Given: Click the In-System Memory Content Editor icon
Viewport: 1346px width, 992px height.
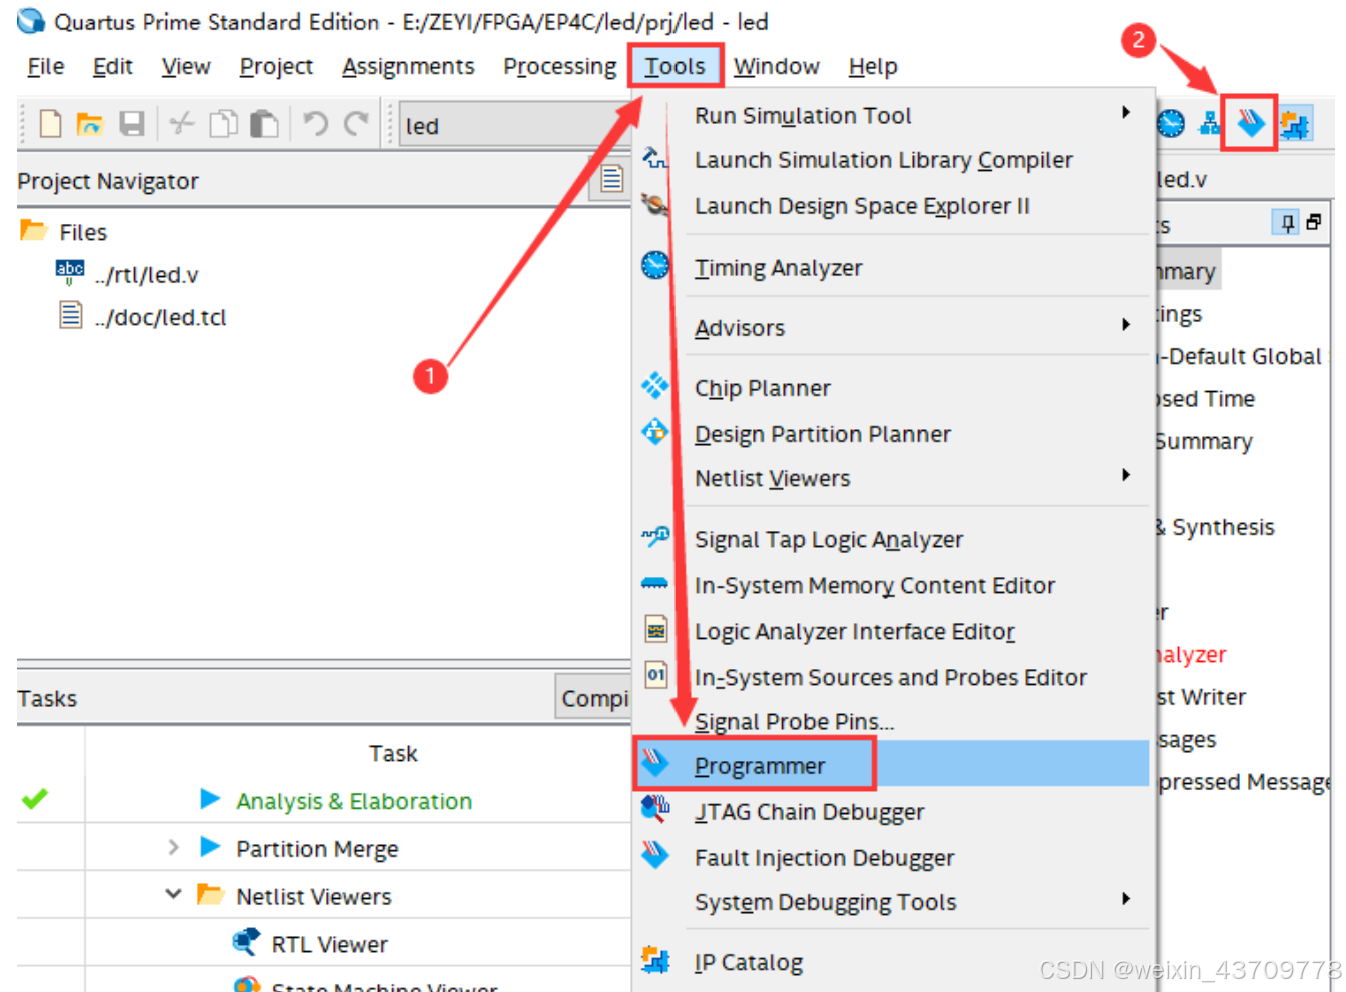Looking at the screenshot, I should (654, 583).
